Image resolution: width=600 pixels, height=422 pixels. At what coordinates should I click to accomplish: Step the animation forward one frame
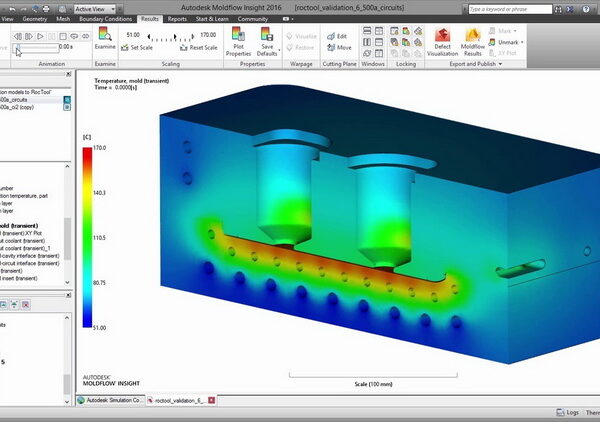click(29, 36)
